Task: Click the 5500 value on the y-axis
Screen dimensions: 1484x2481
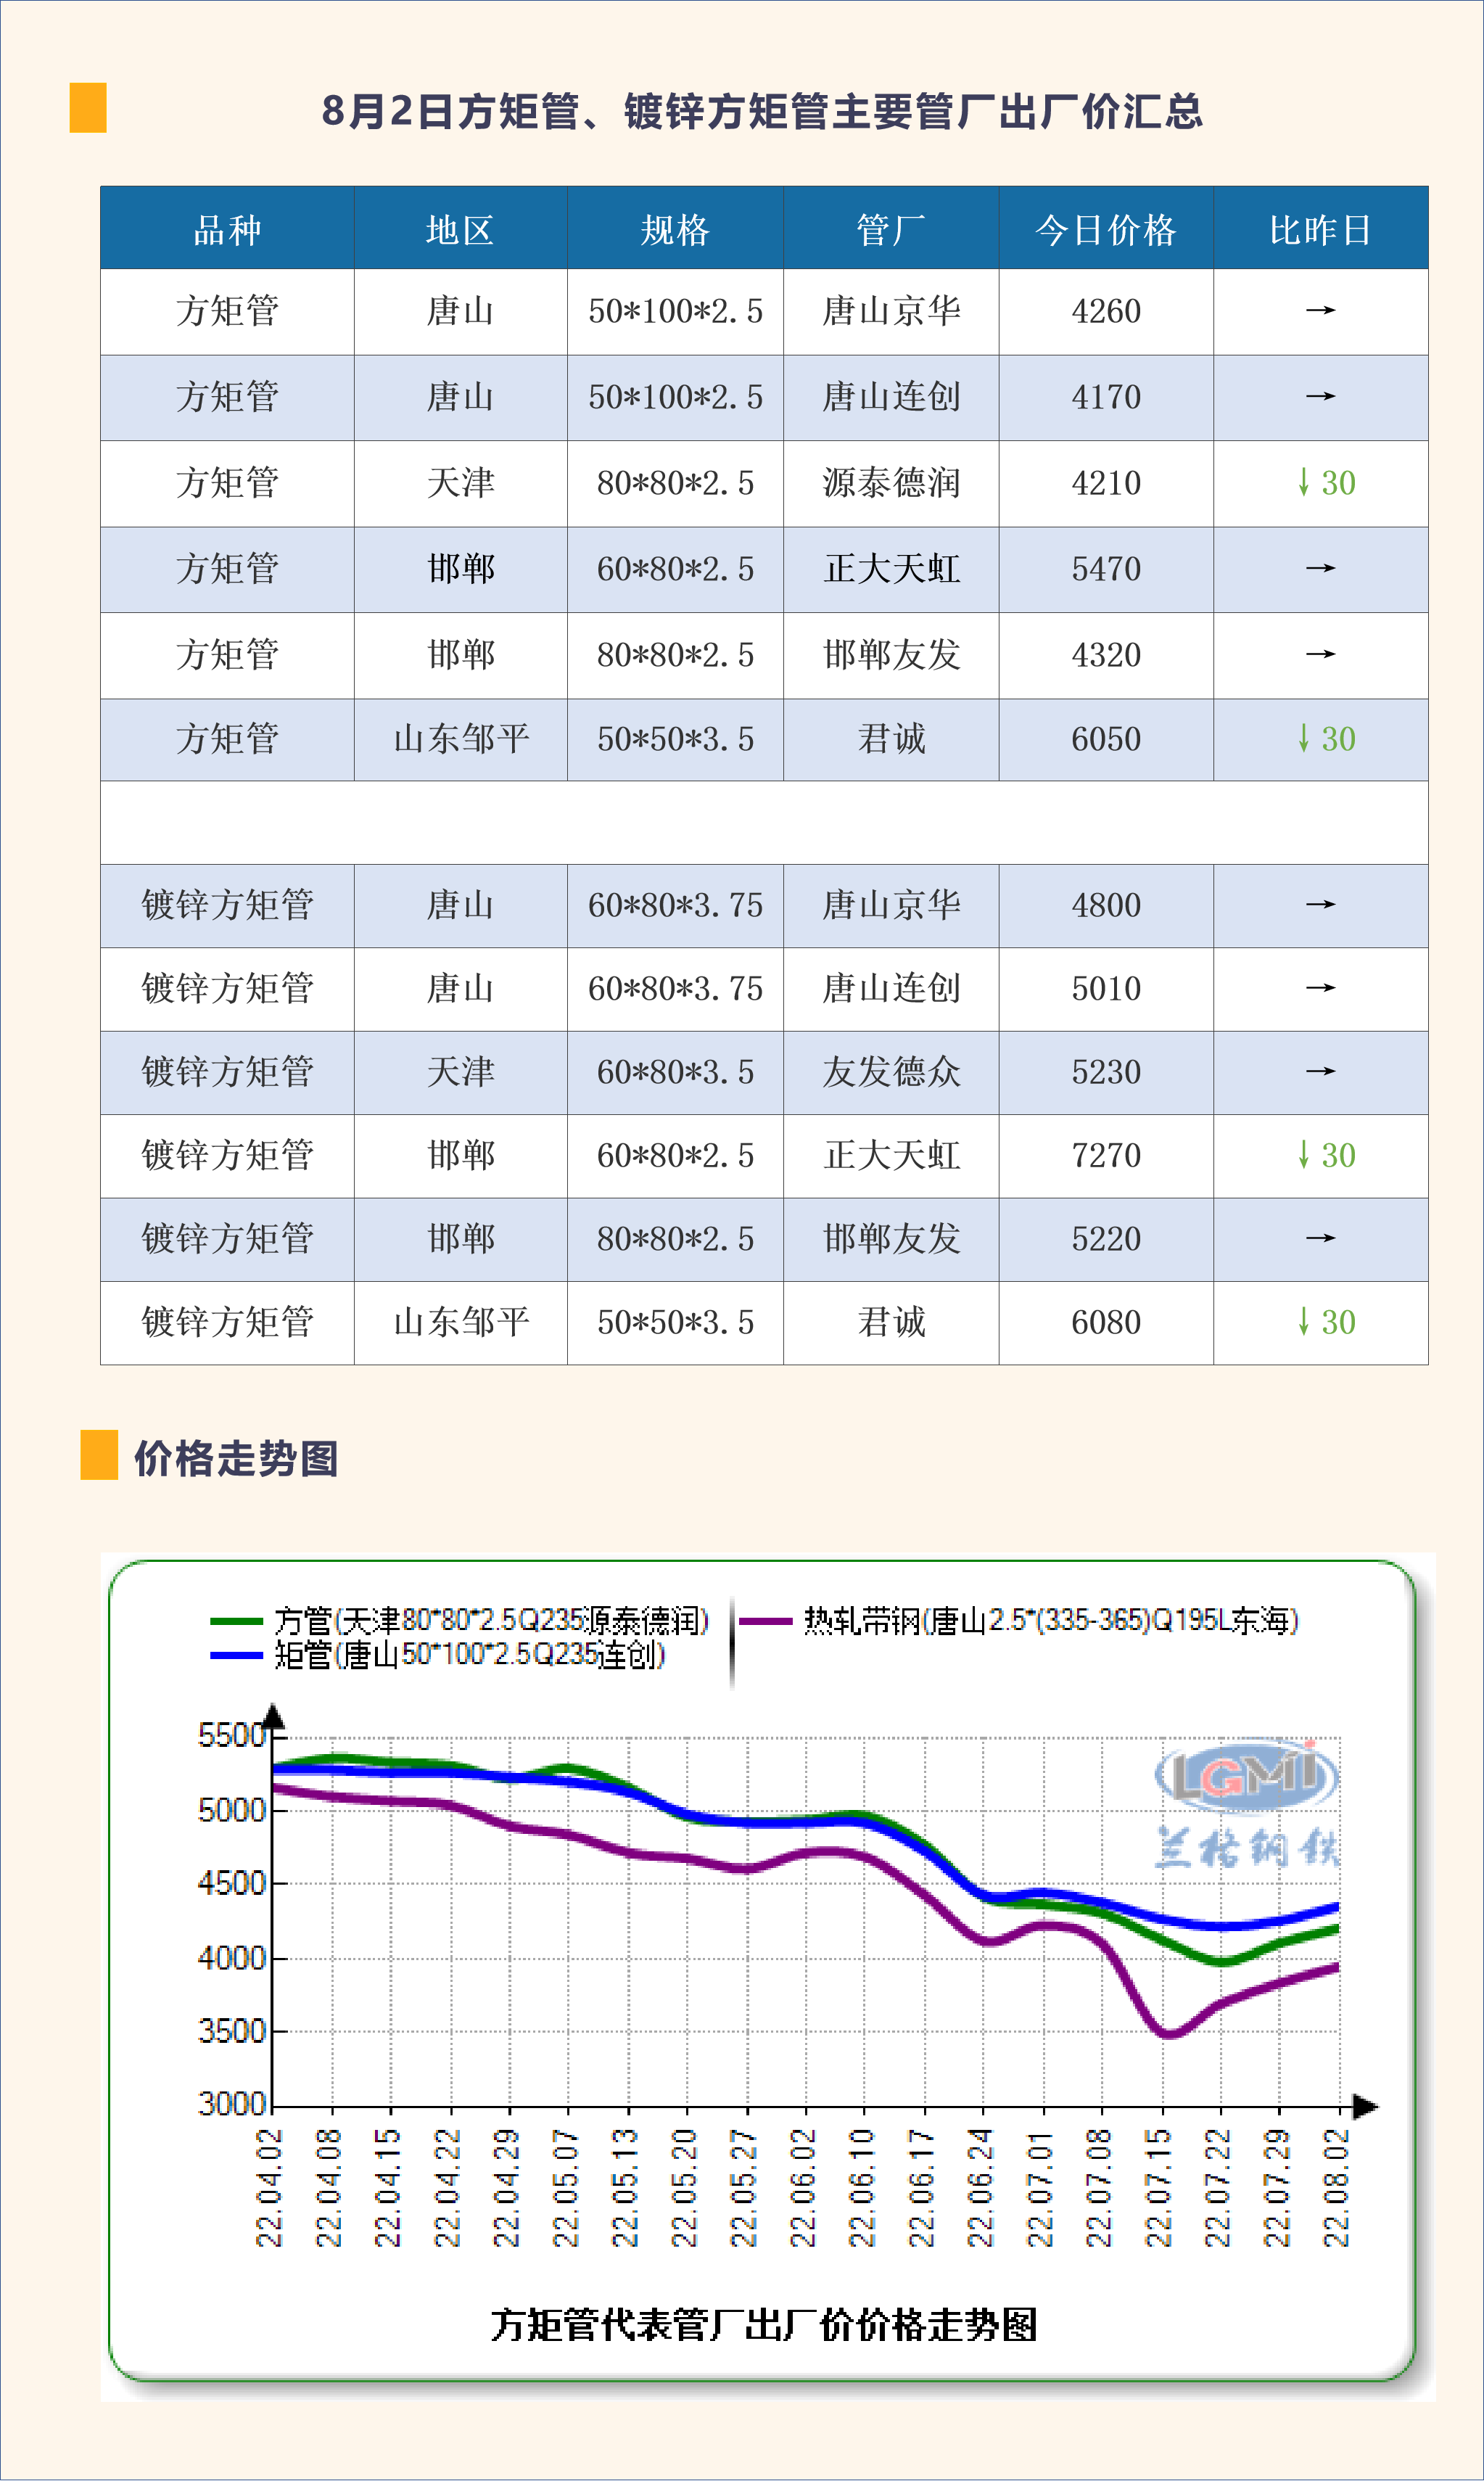Action: point(232,1735)
